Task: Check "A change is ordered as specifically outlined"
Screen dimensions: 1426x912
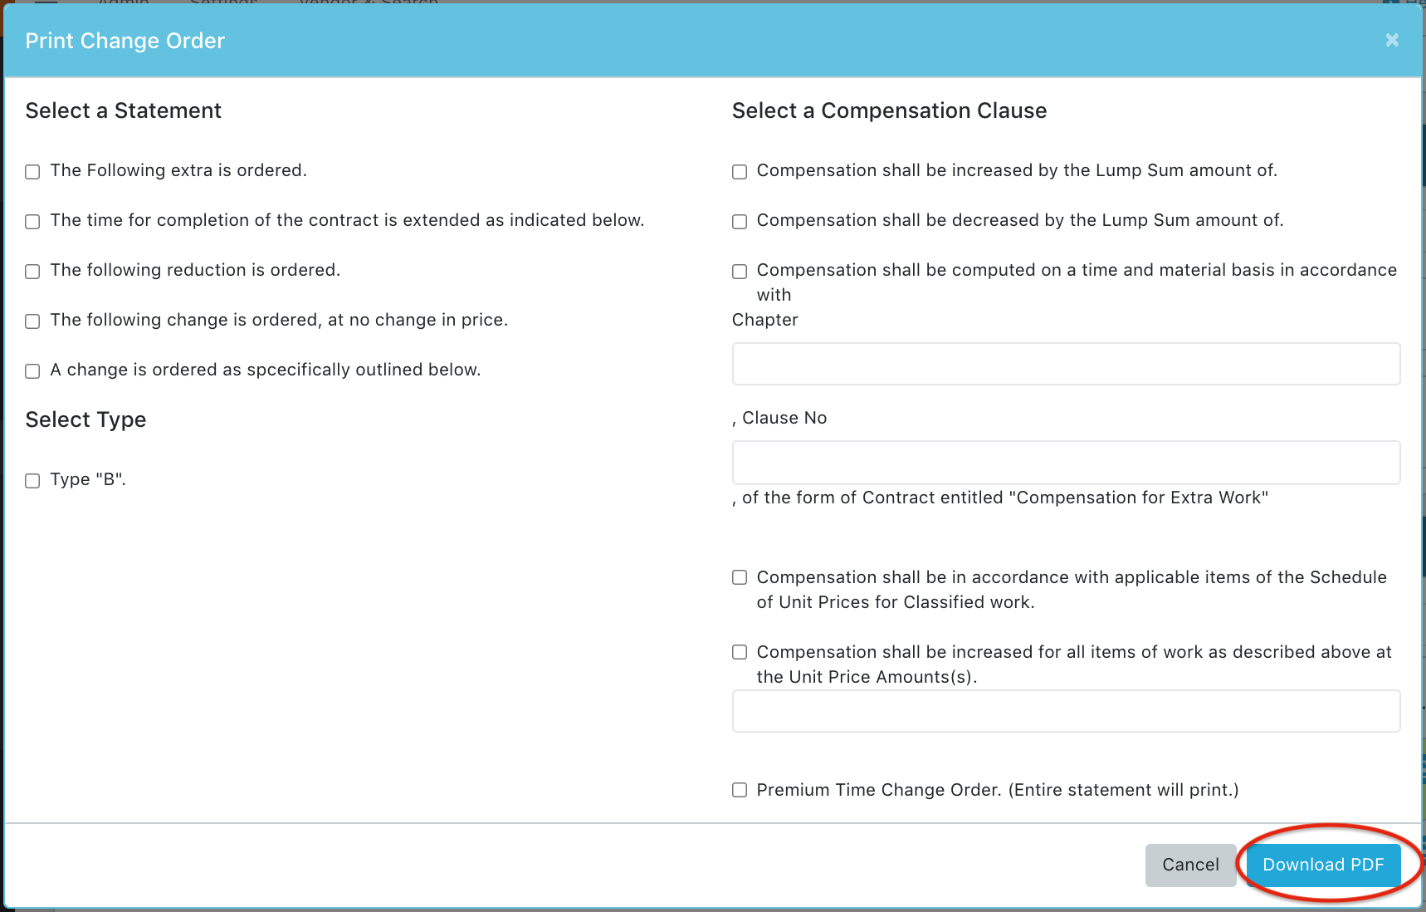Action: click(33, 372)
